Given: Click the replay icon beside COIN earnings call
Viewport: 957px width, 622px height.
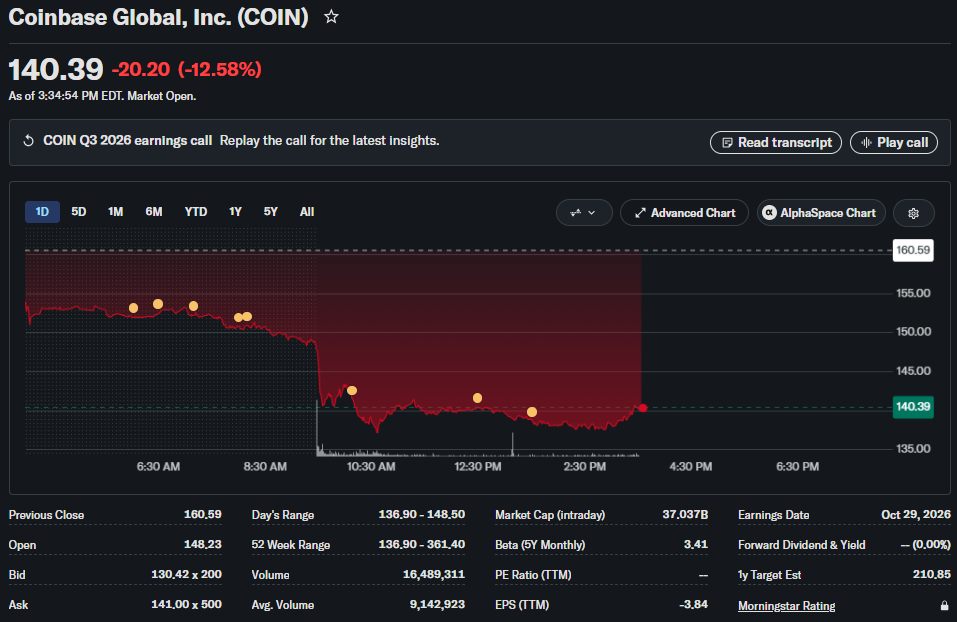Looking at the screenshot, I should click(x=28, y=141).
